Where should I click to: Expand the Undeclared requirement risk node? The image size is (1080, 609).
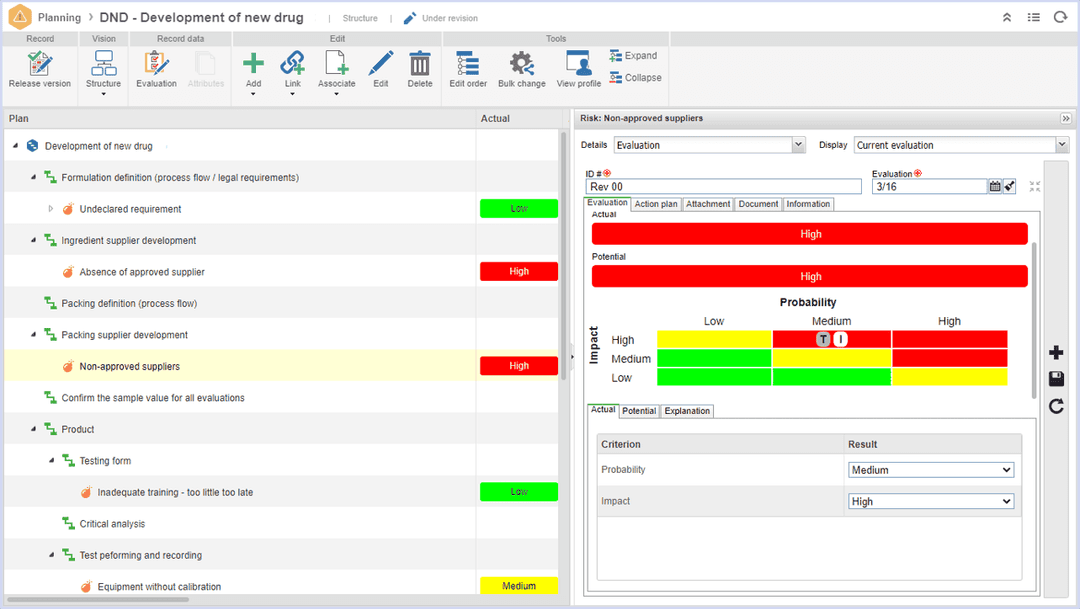pyautogui.click(x=50, y=209)
